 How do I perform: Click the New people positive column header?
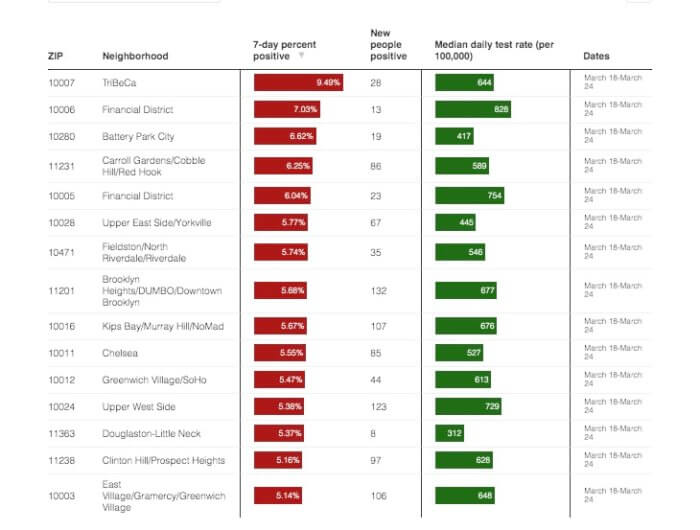click(x=388, y=45)
